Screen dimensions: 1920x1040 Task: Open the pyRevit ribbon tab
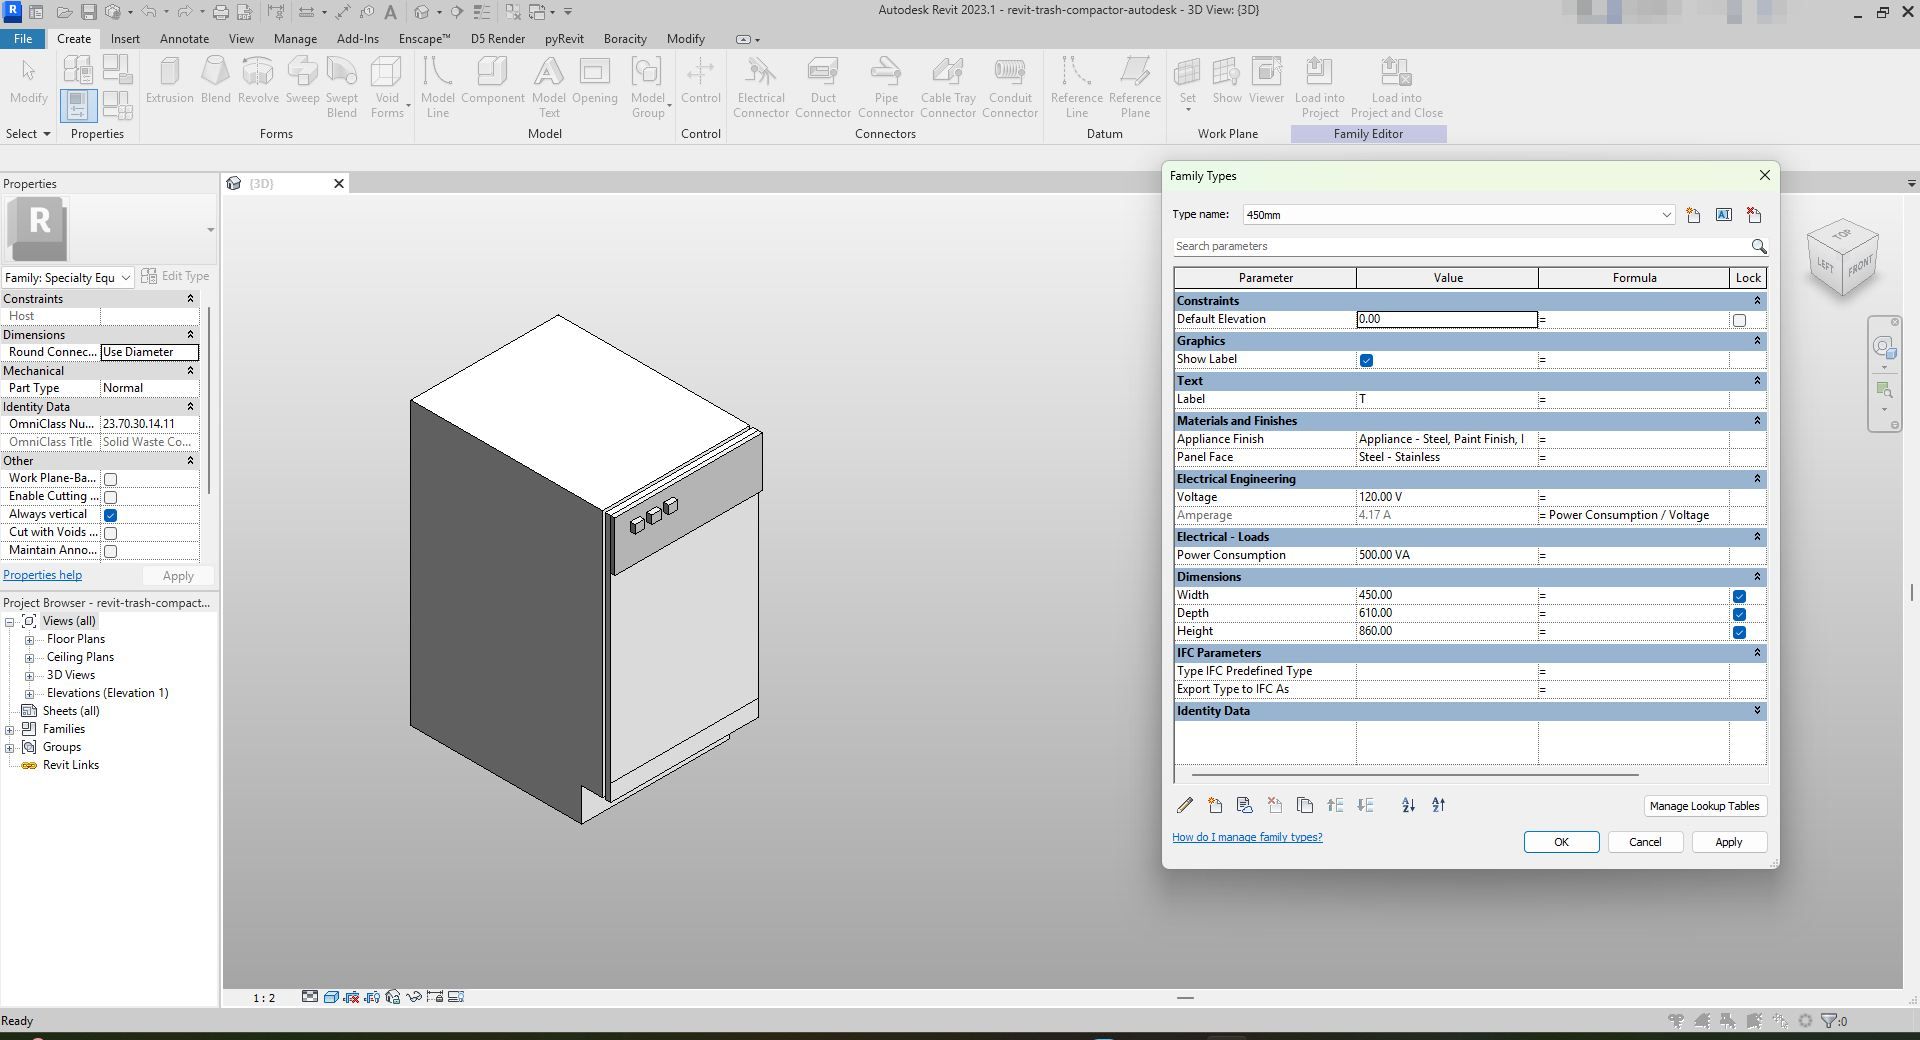coord(564,39)
